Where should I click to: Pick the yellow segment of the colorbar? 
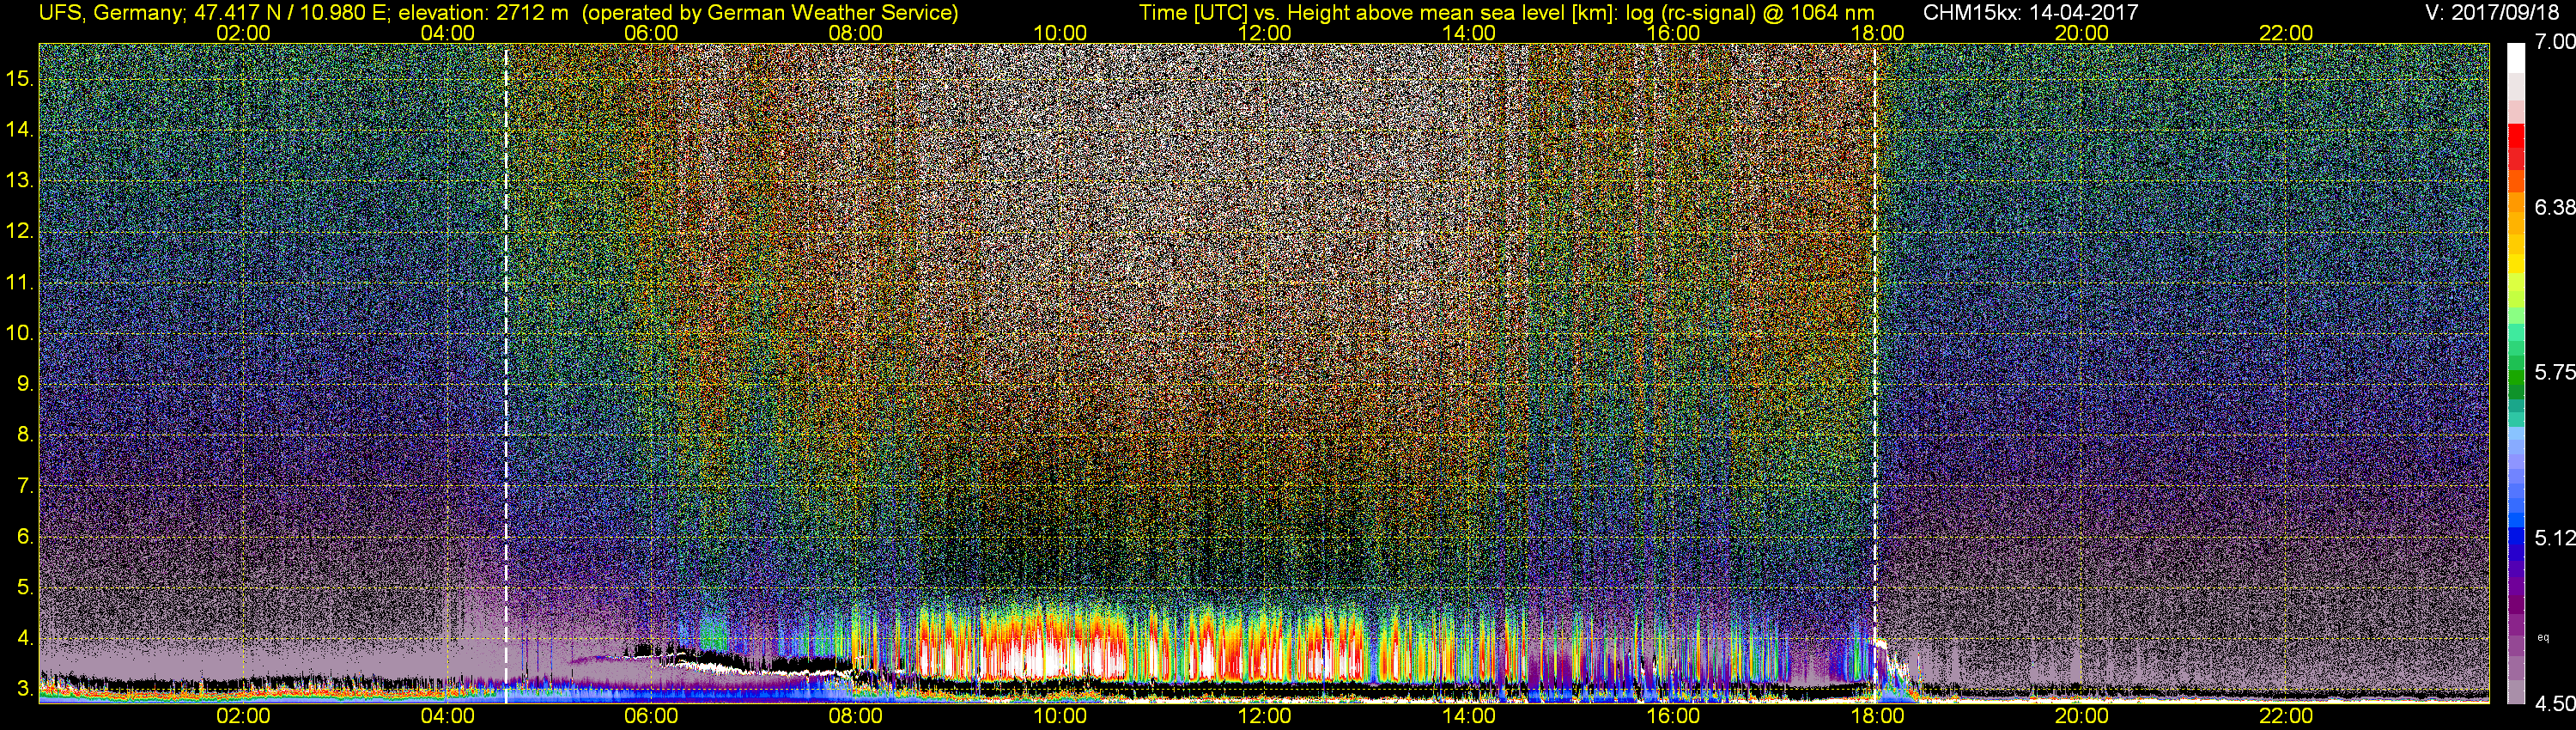click(2516, 265)
